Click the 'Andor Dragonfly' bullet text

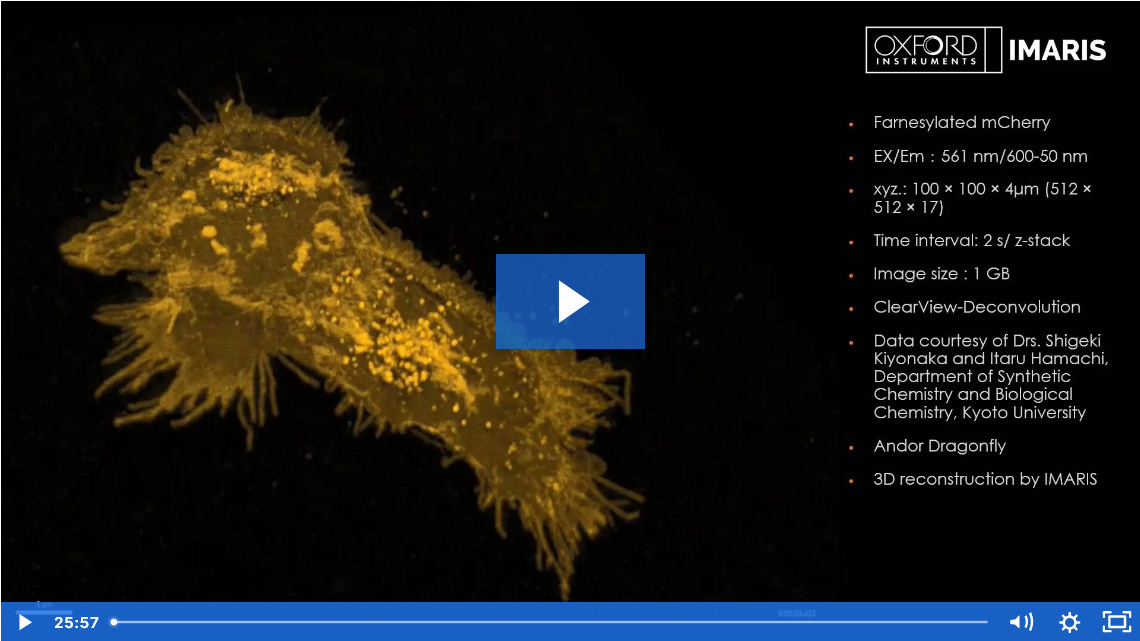click(939, 446)
